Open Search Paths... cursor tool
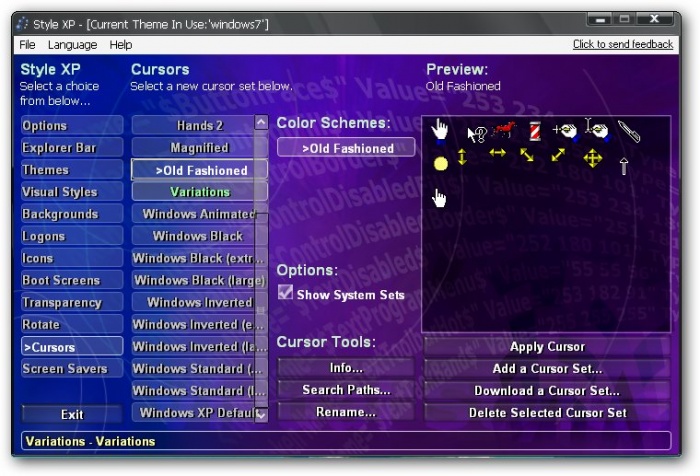Viewport: 700px width, 476px height. point(346,390)
